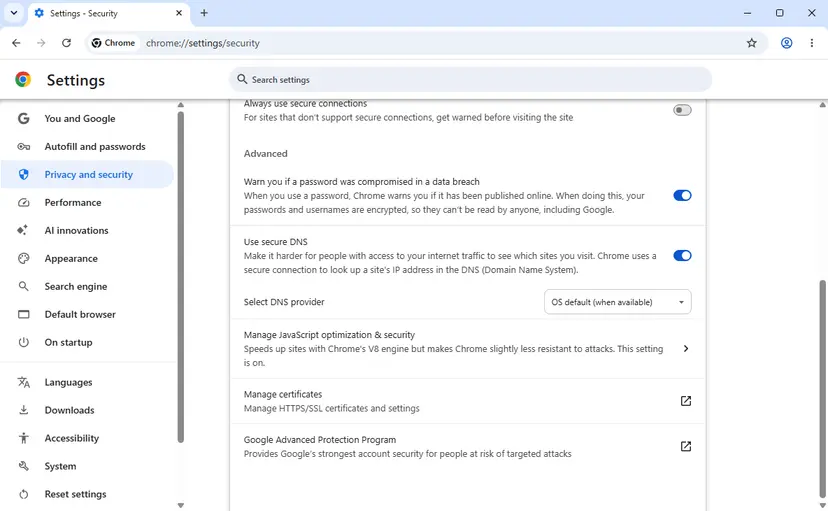Click the download arrow icon for Downloads

(x=23, y=410)
